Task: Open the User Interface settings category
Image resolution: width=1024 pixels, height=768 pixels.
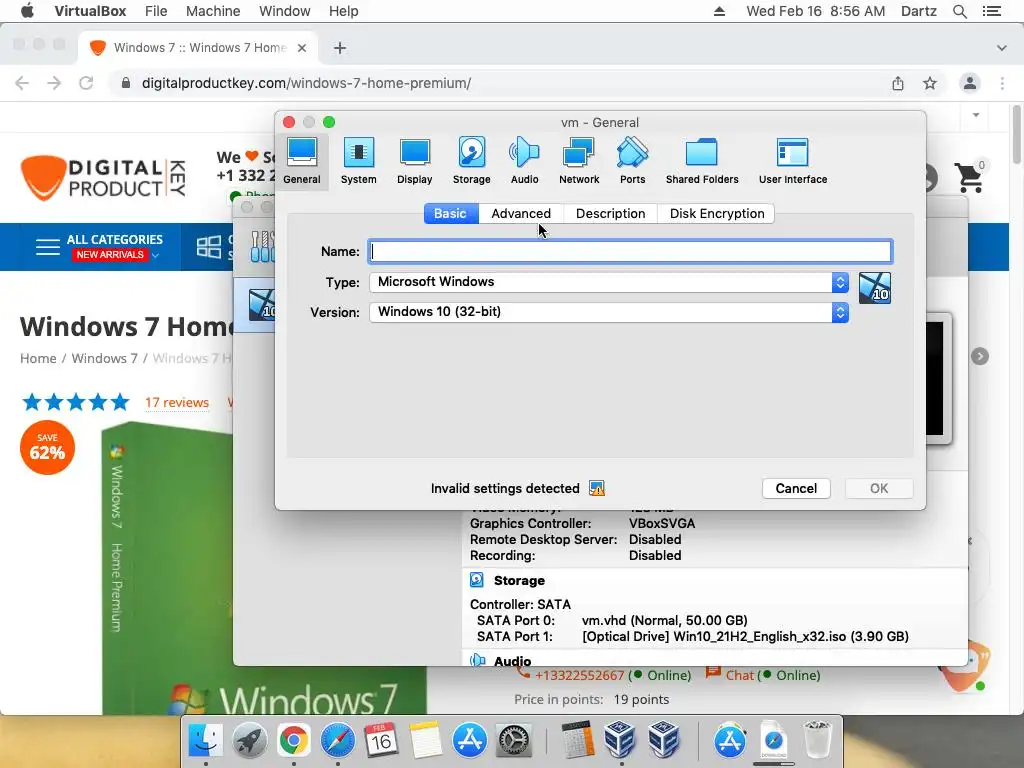Action: coord(793,161)
